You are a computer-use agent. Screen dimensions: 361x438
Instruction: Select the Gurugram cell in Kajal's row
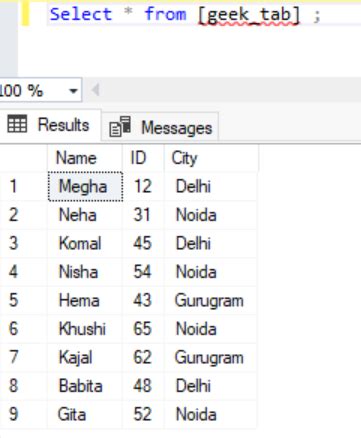click(210, 358)
